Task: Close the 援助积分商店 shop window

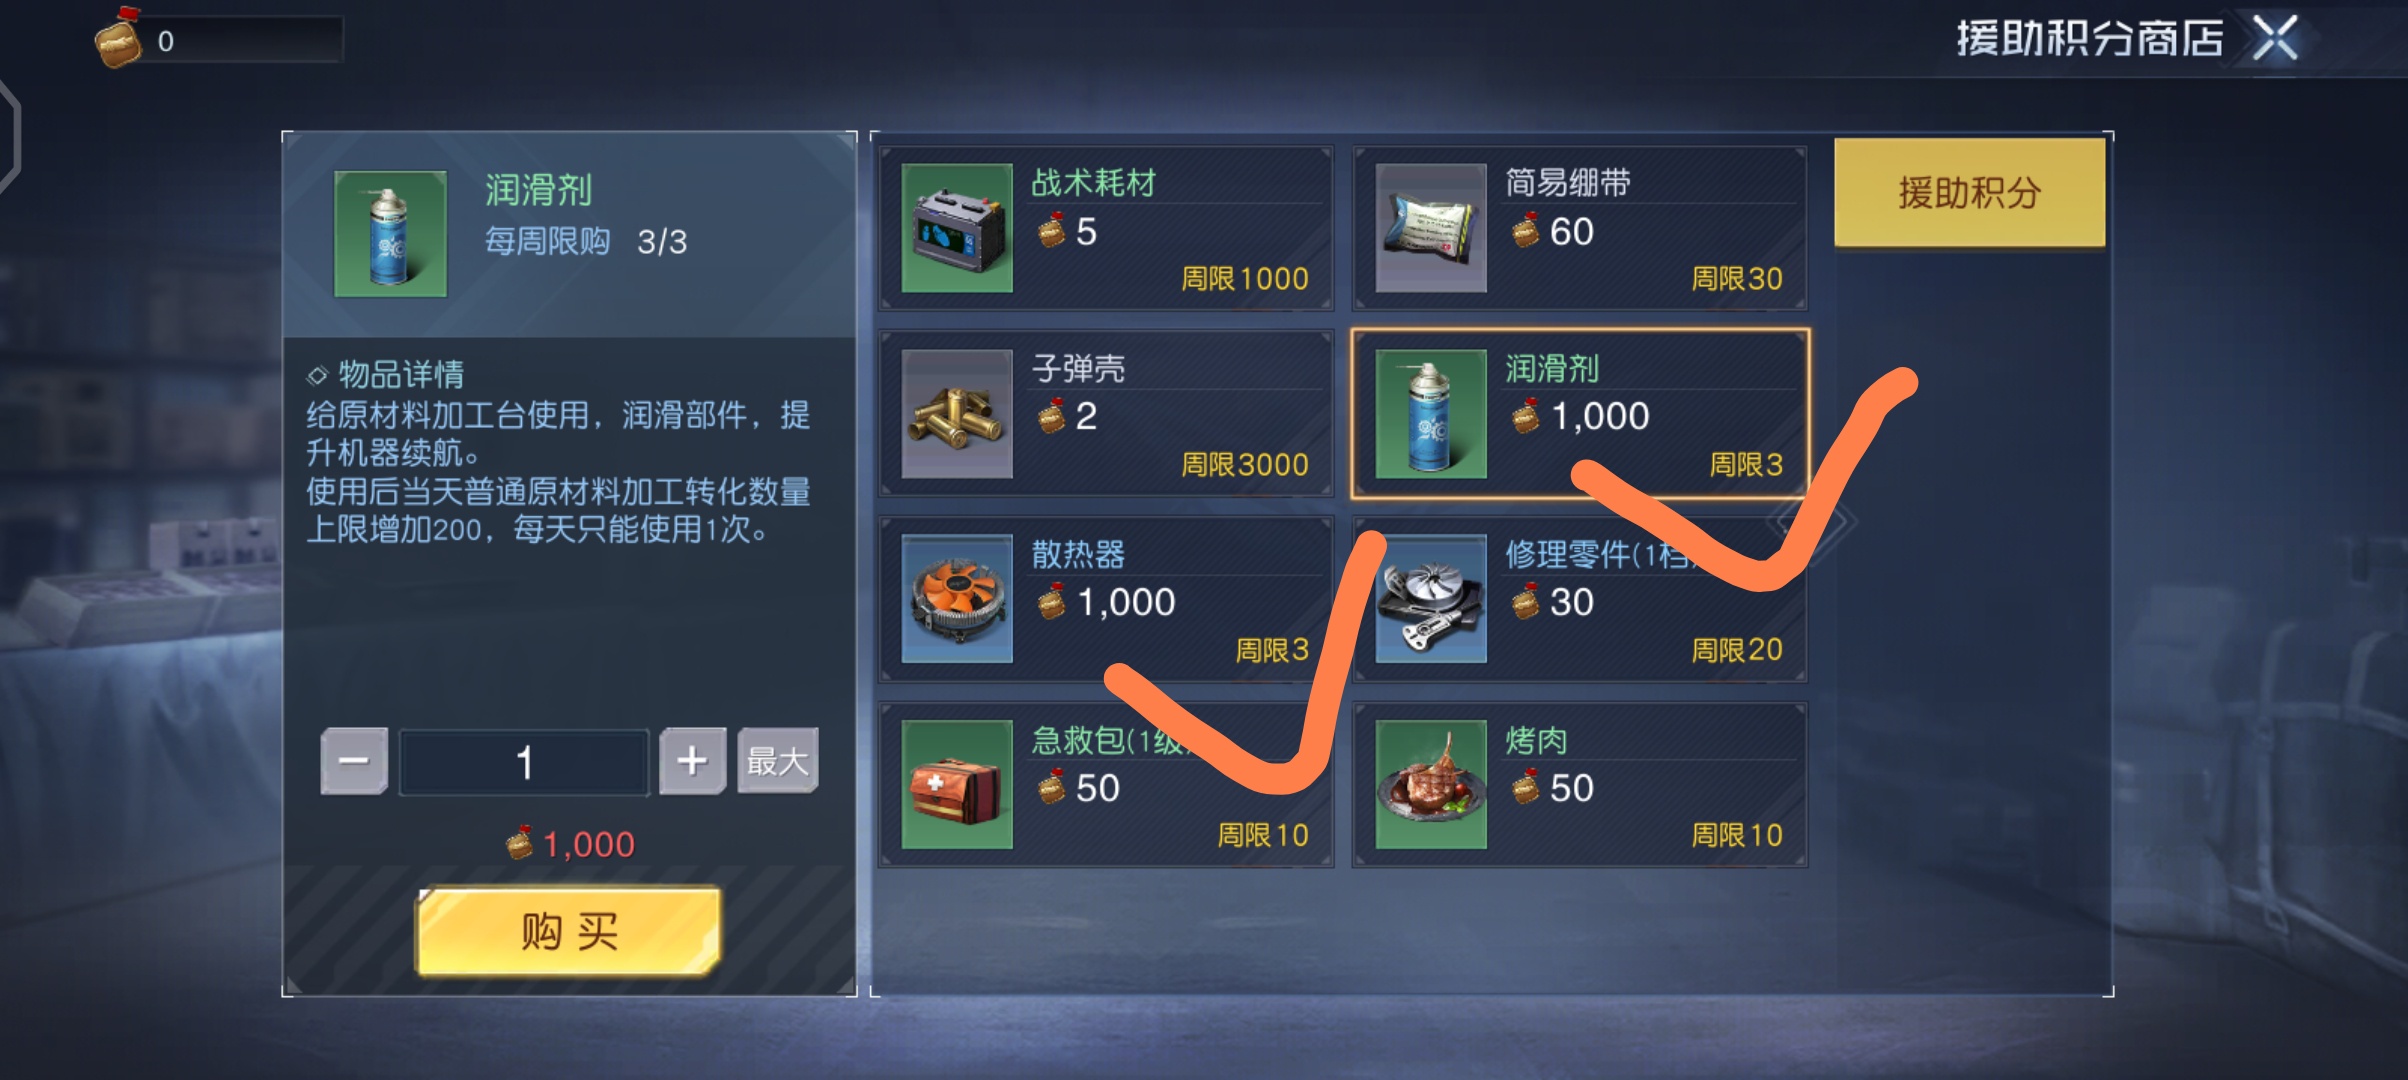Action: pos(2275,39)
